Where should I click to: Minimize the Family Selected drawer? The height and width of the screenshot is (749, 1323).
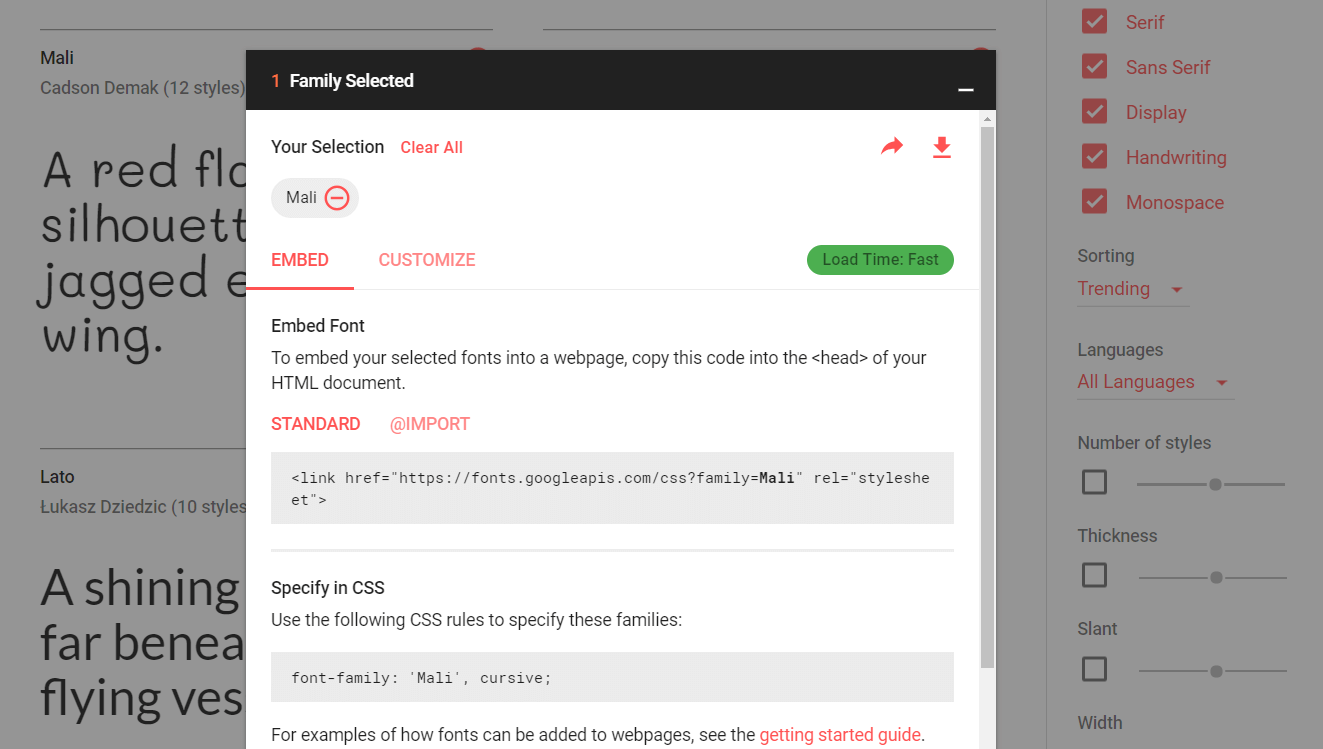point(965,90)
